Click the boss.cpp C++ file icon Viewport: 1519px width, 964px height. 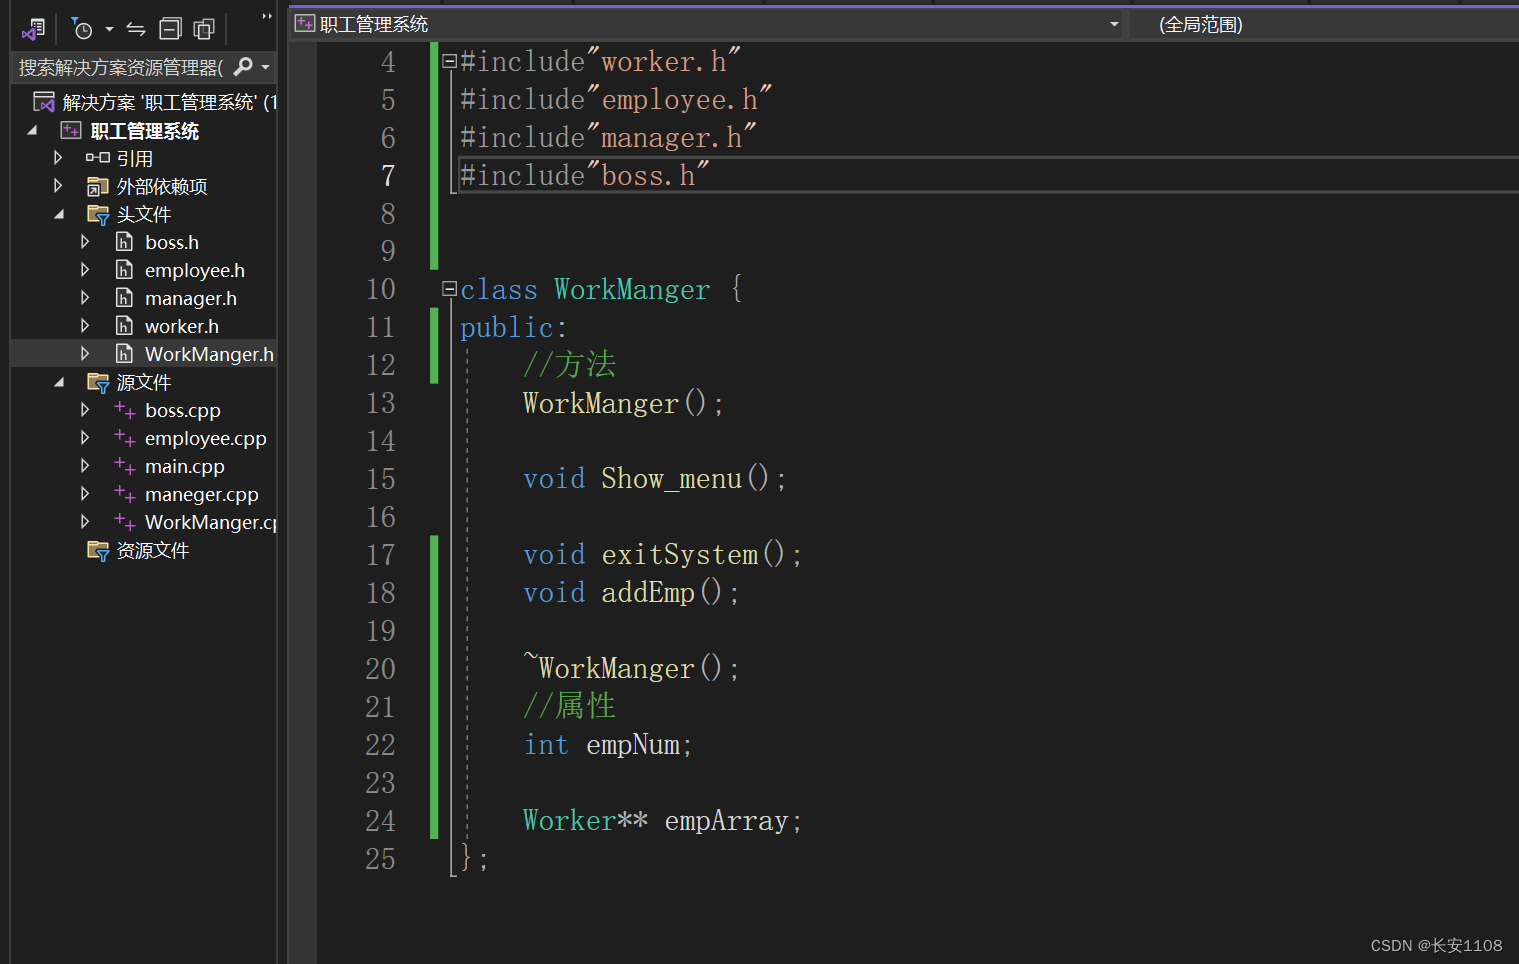(x=125, y=410)
